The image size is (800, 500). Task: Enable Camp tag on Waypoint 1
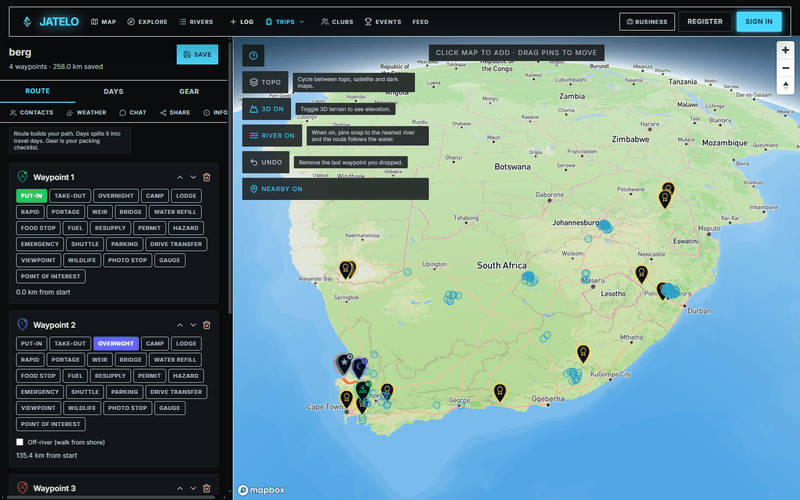pyautogui.click(x=155, y=196)
